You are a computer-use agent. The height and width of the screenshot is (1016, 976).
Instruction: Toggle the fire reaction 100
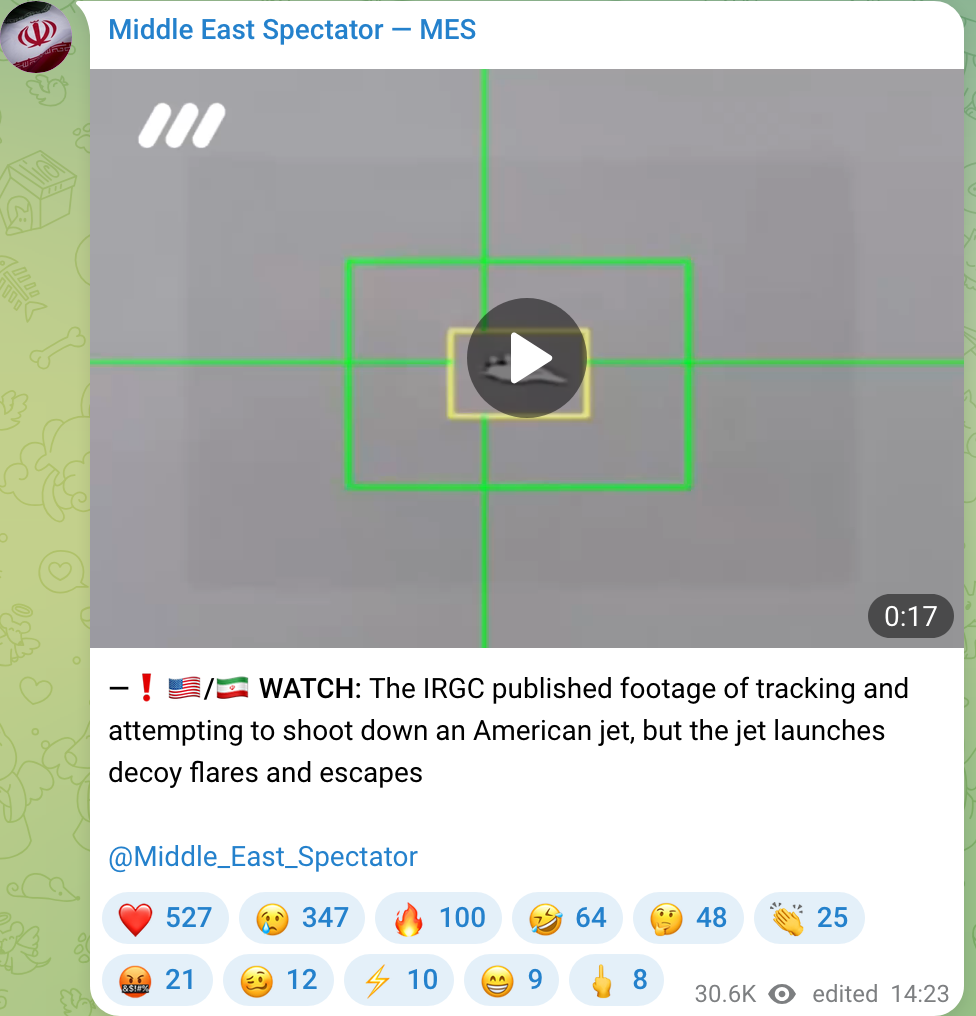[x=439, y=918]
